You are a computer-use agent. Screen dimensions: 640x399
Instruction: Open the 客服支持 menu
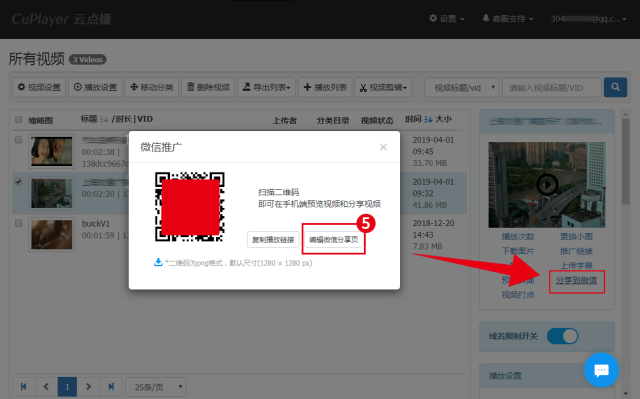[507, 19]
